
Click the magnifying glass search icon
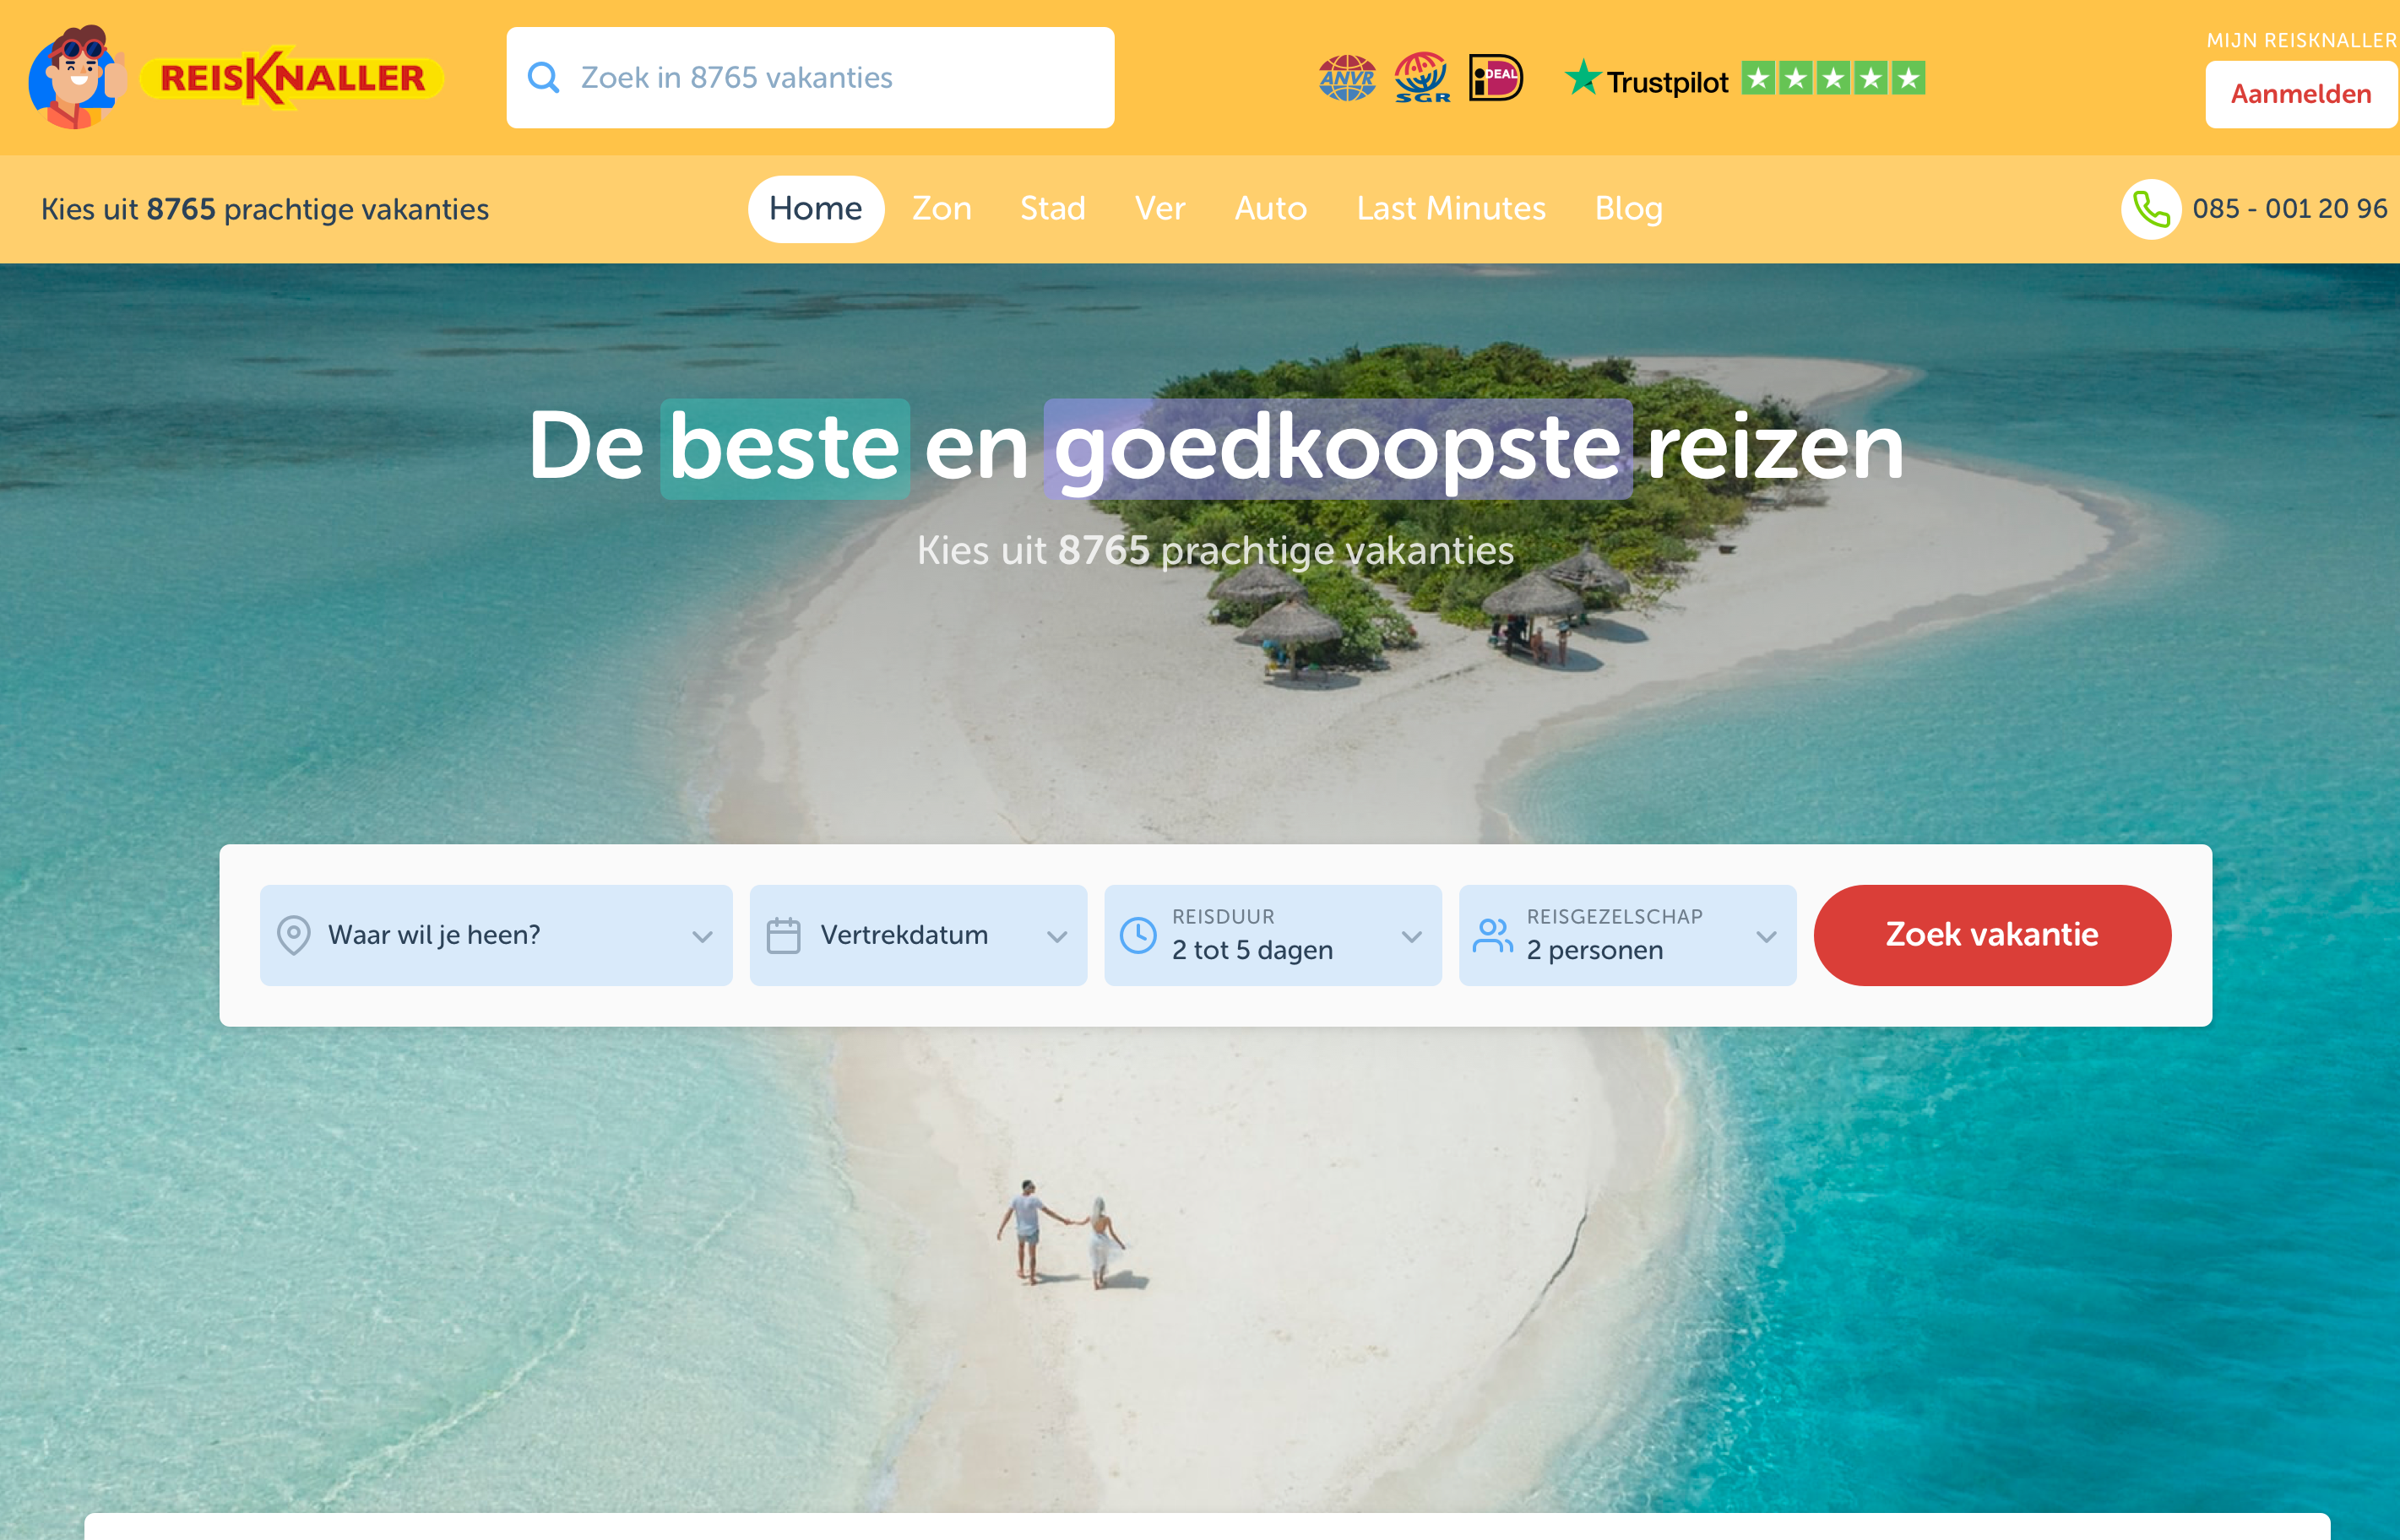click(x=543, y=78)
